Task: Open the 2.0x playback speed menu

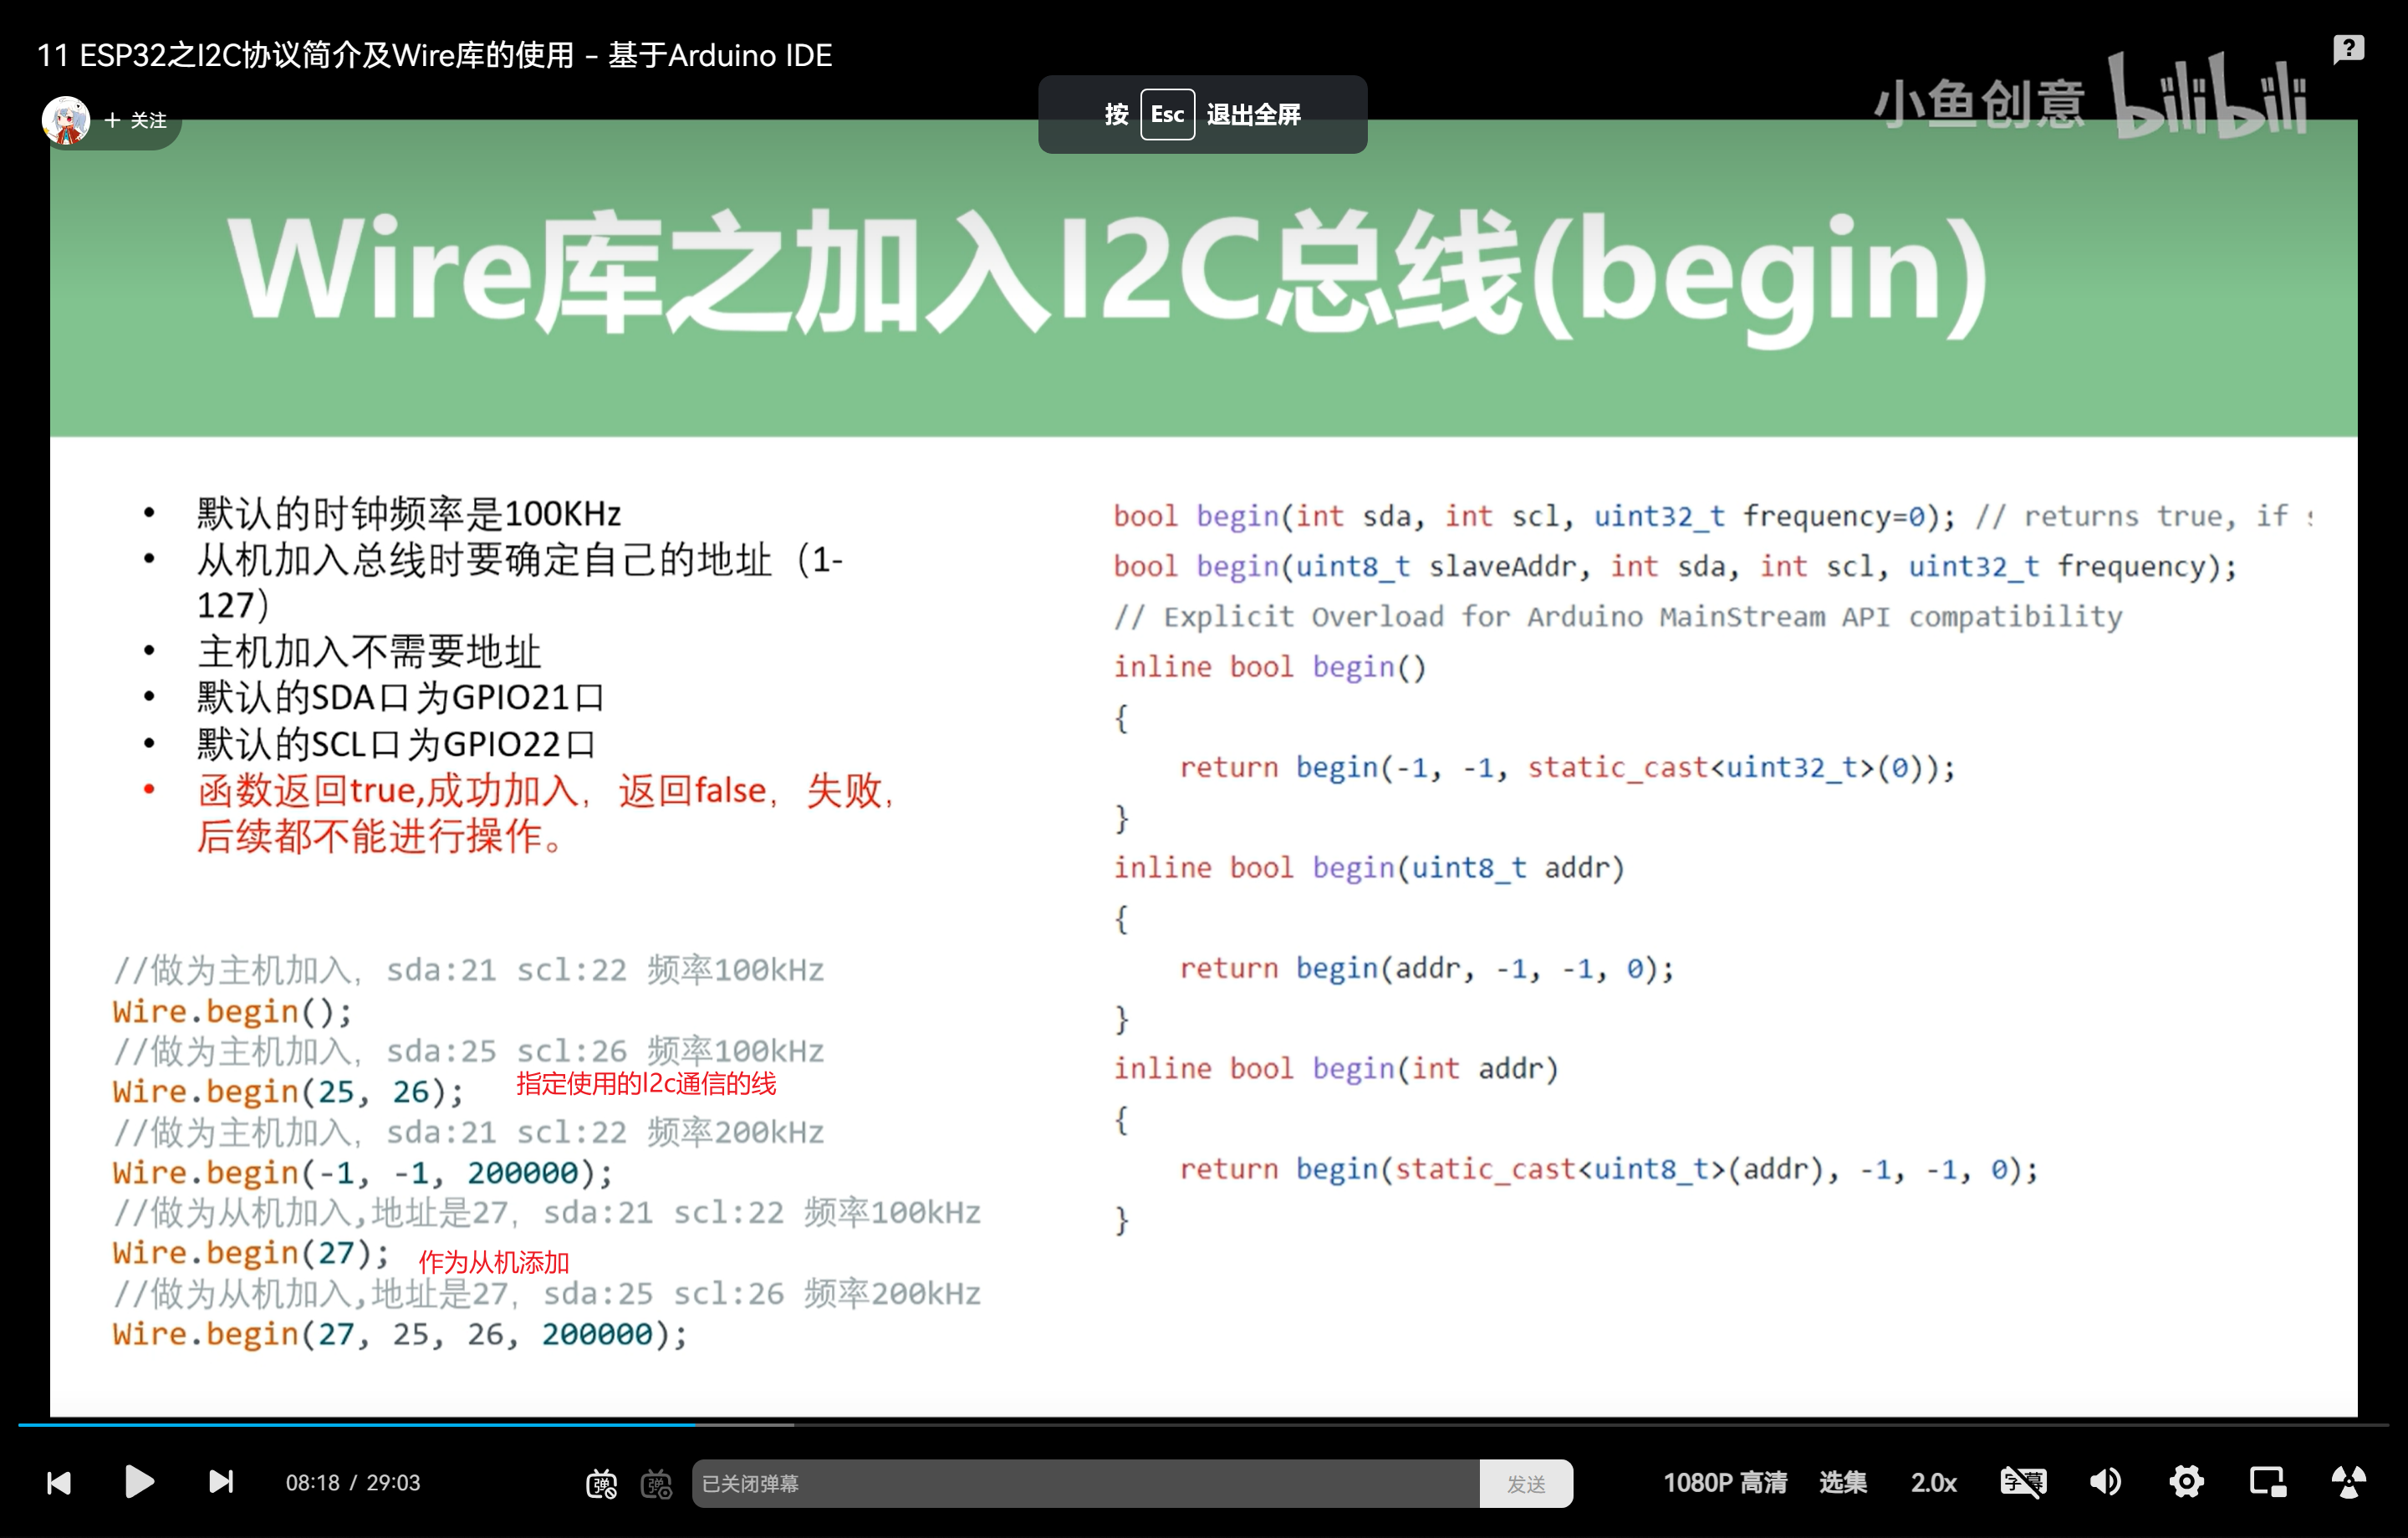Action: (x=1933, y=1482)
